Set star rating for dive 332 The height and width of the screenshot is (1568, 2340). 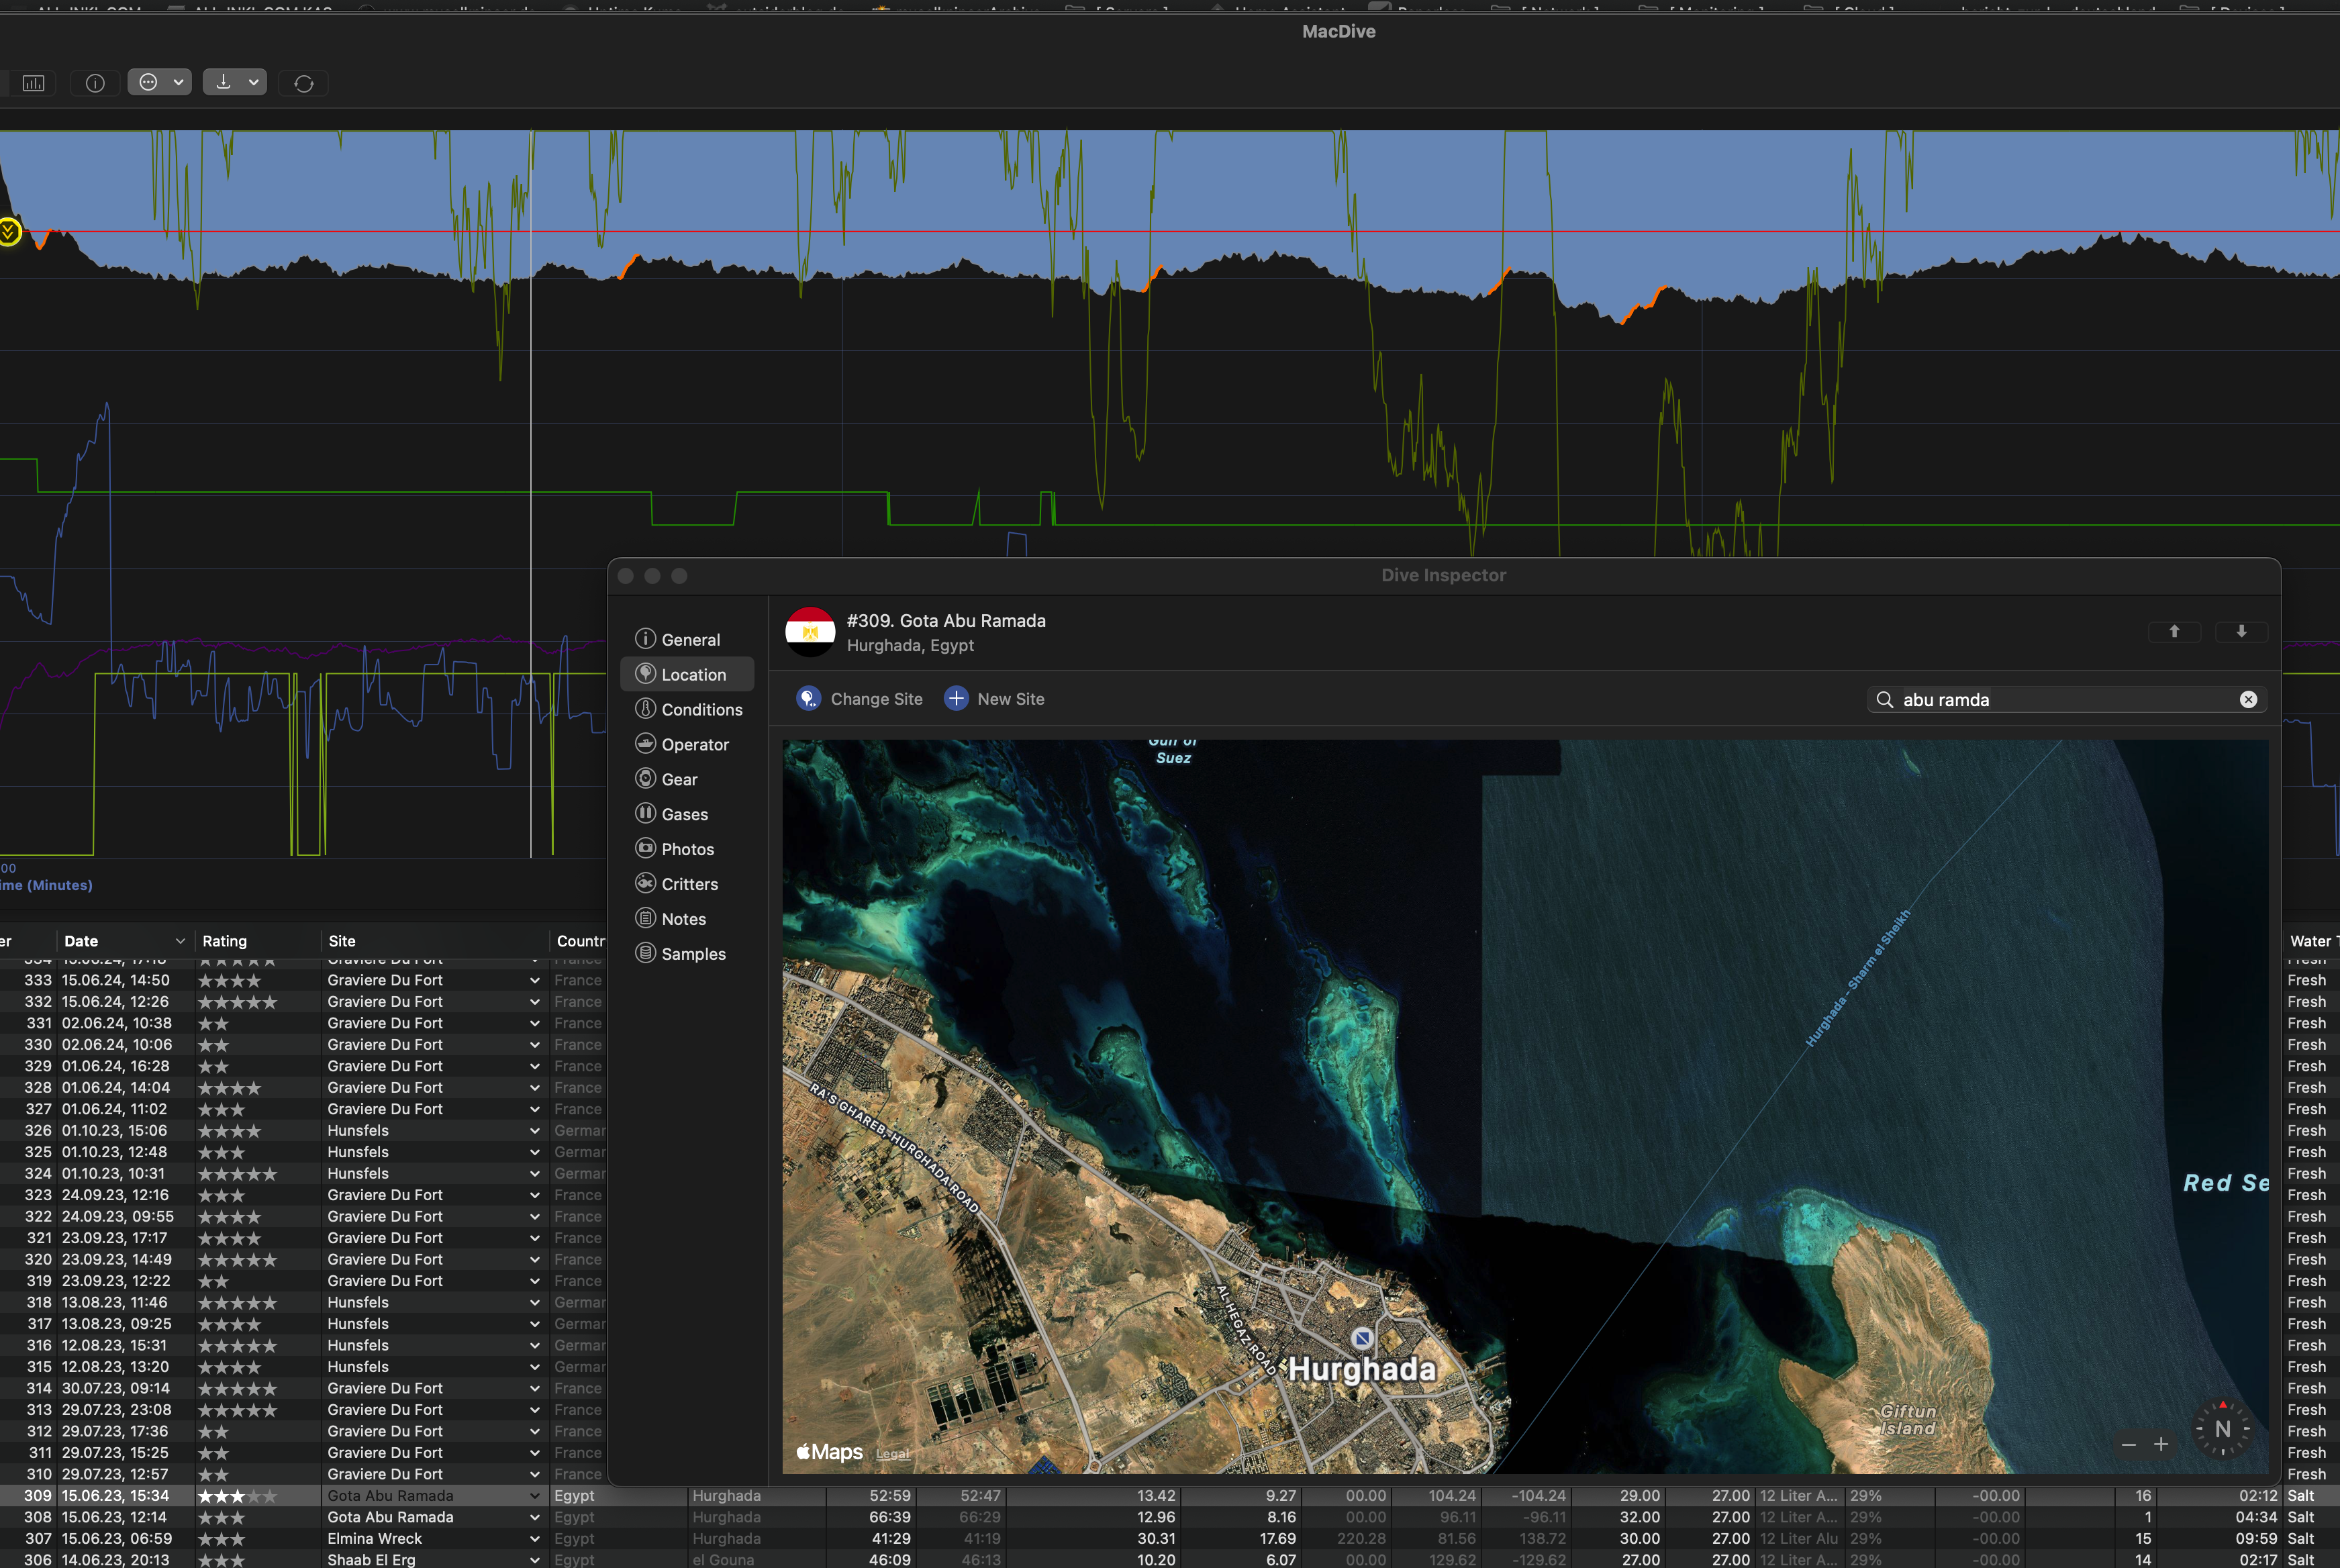[237, 1002]
